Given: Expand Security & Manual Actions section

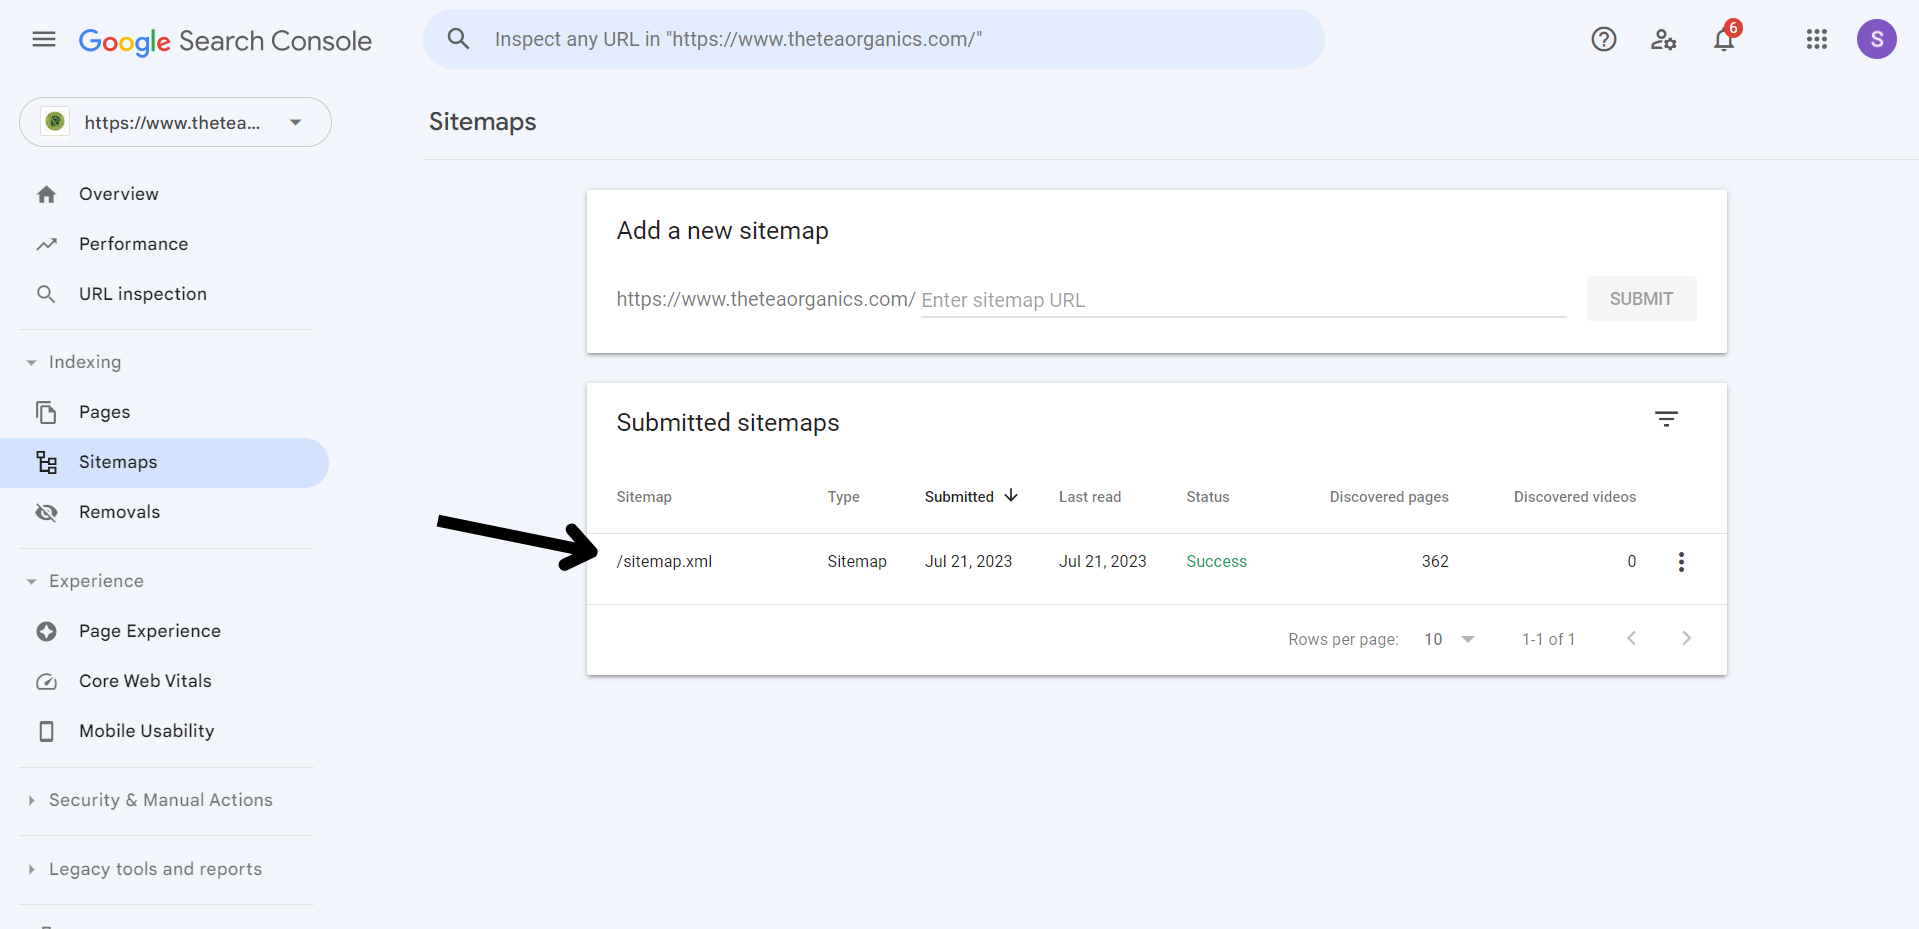Looking at the screenshot, I should coord(160,800).
